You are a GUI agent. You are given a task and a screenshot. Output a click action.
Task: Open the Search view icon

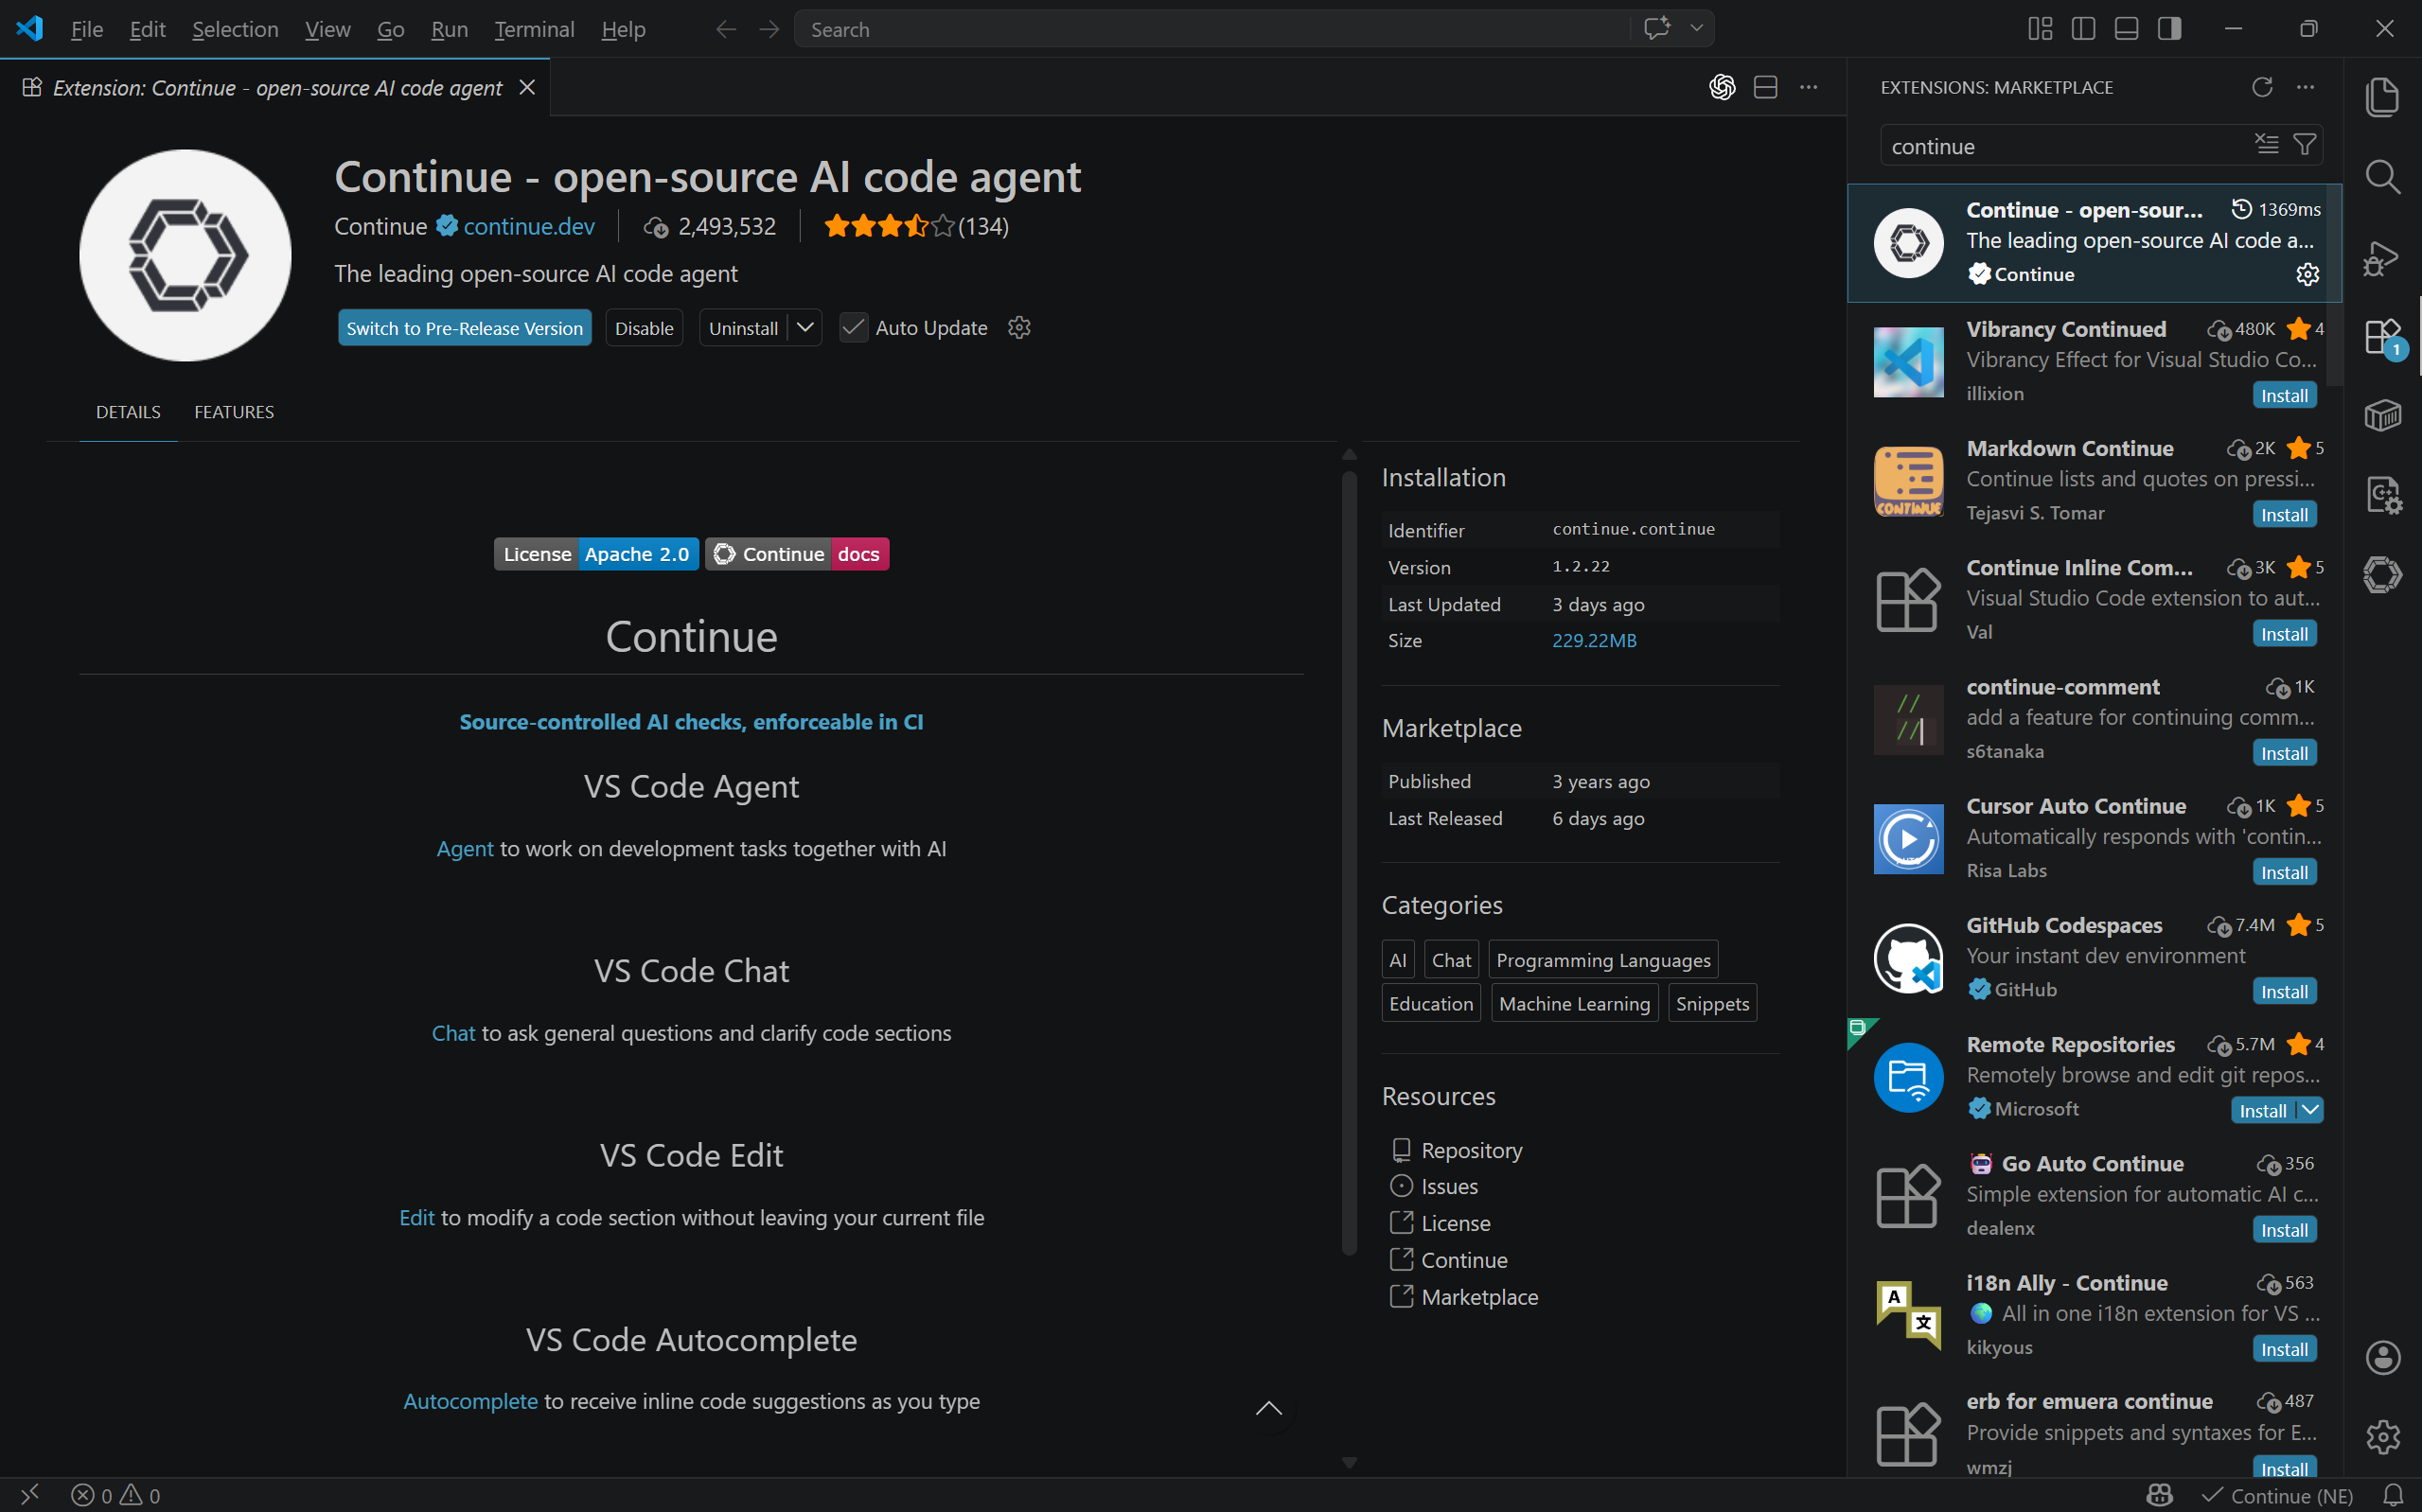(2382, 177)
